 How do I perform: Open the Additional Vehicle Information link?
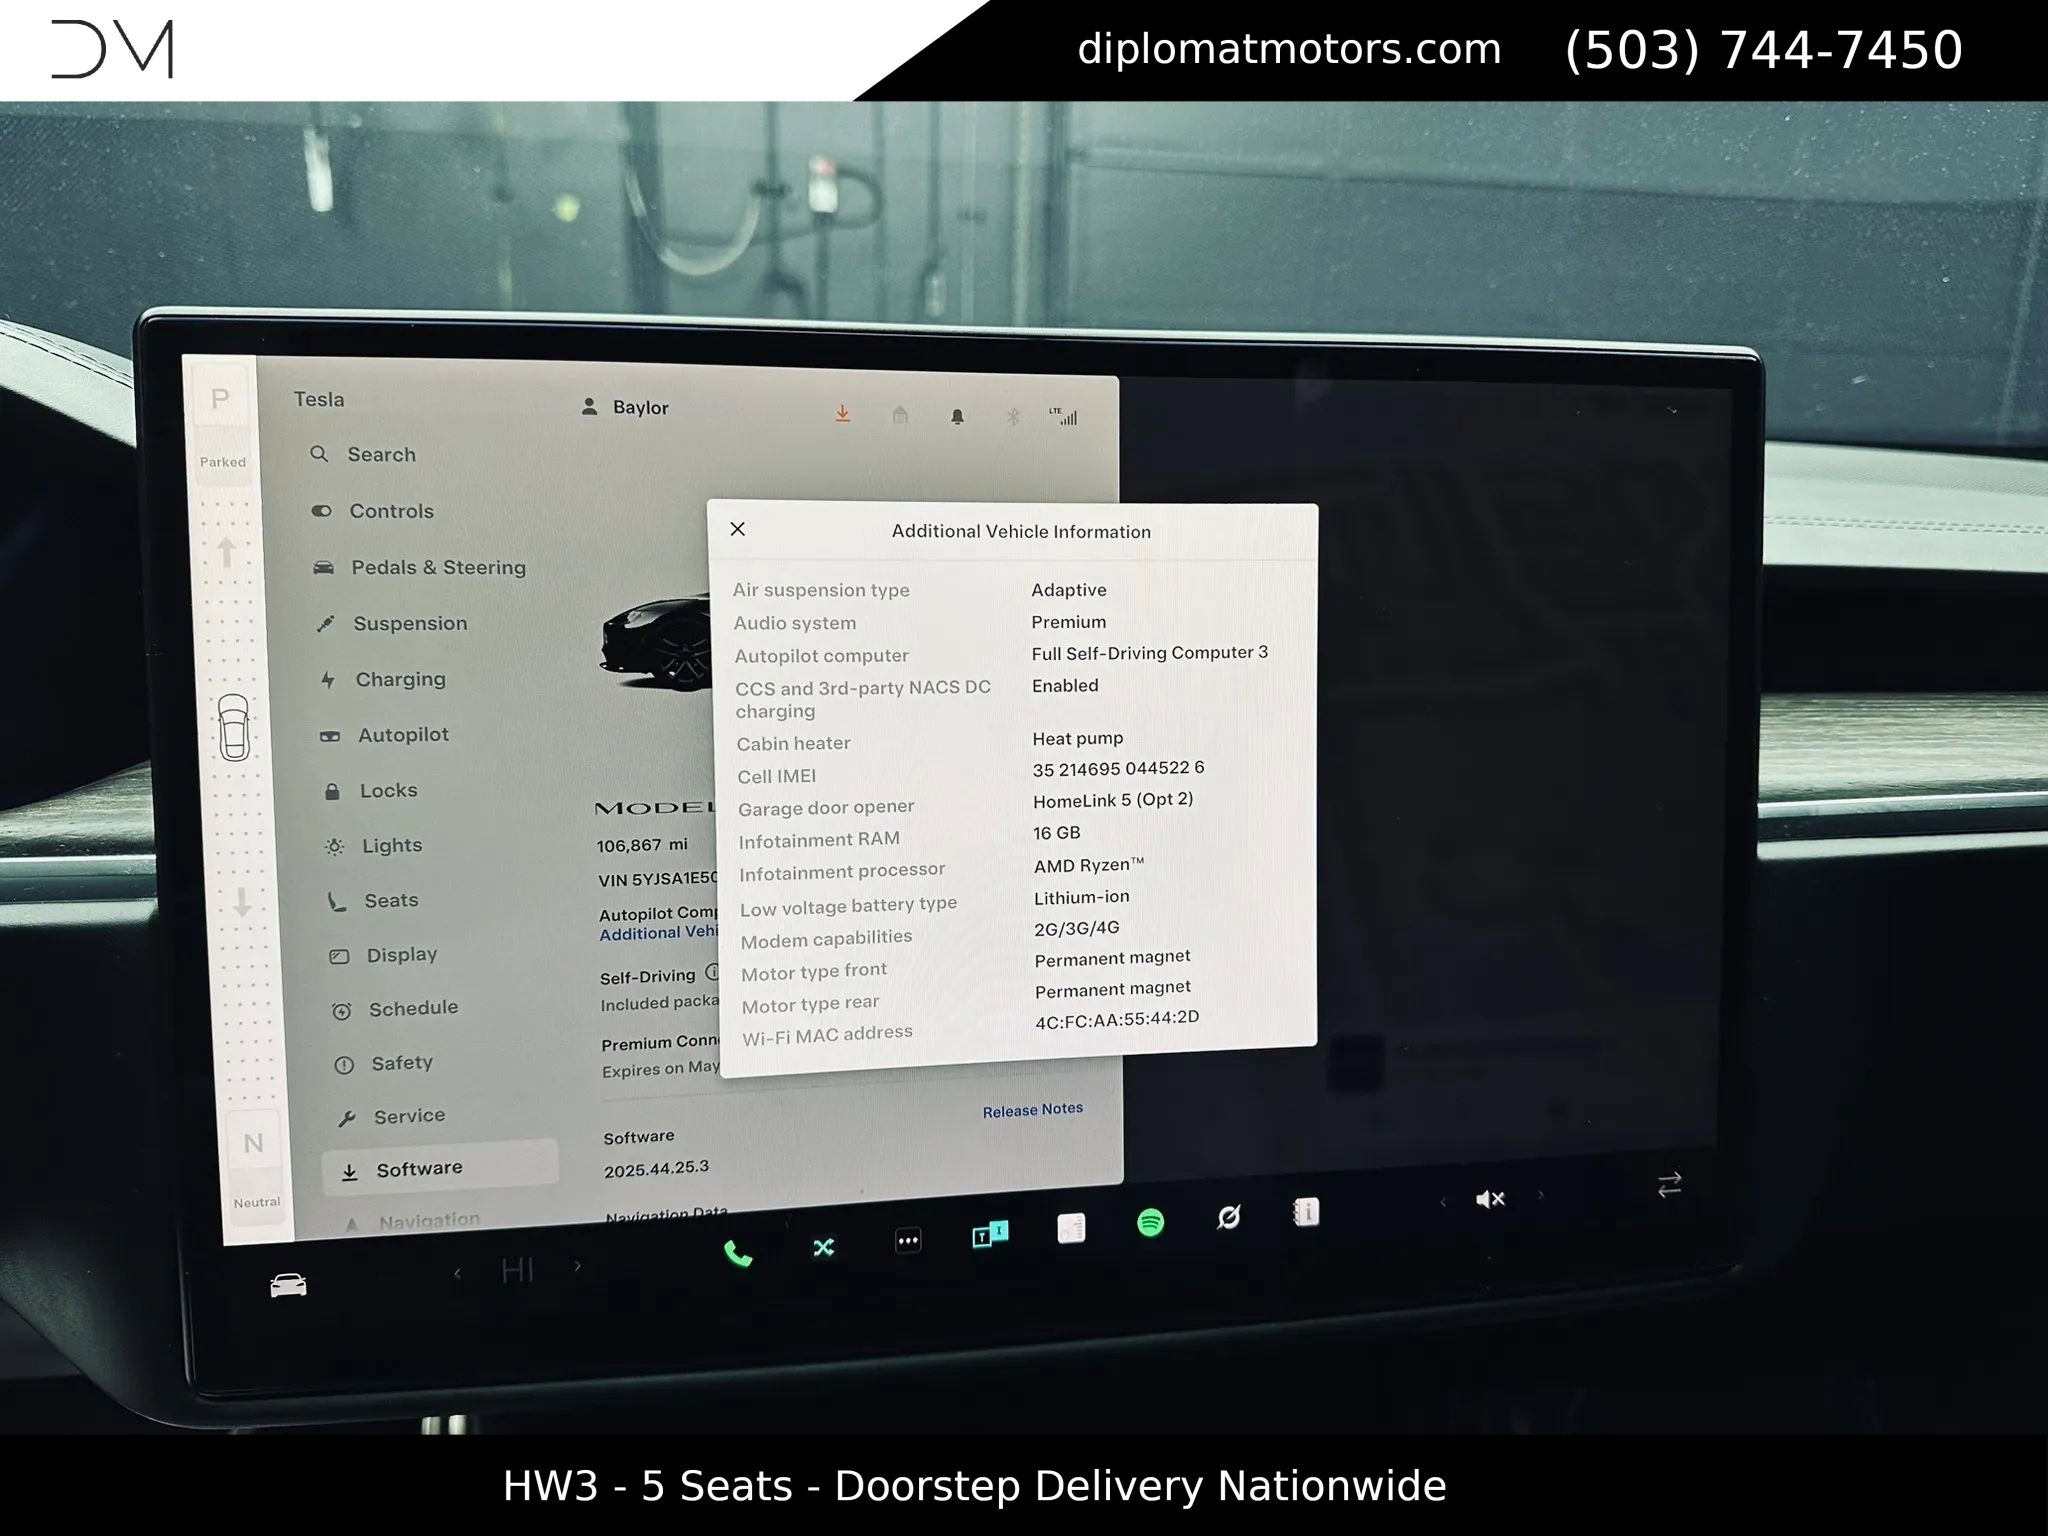pos(659,933)
